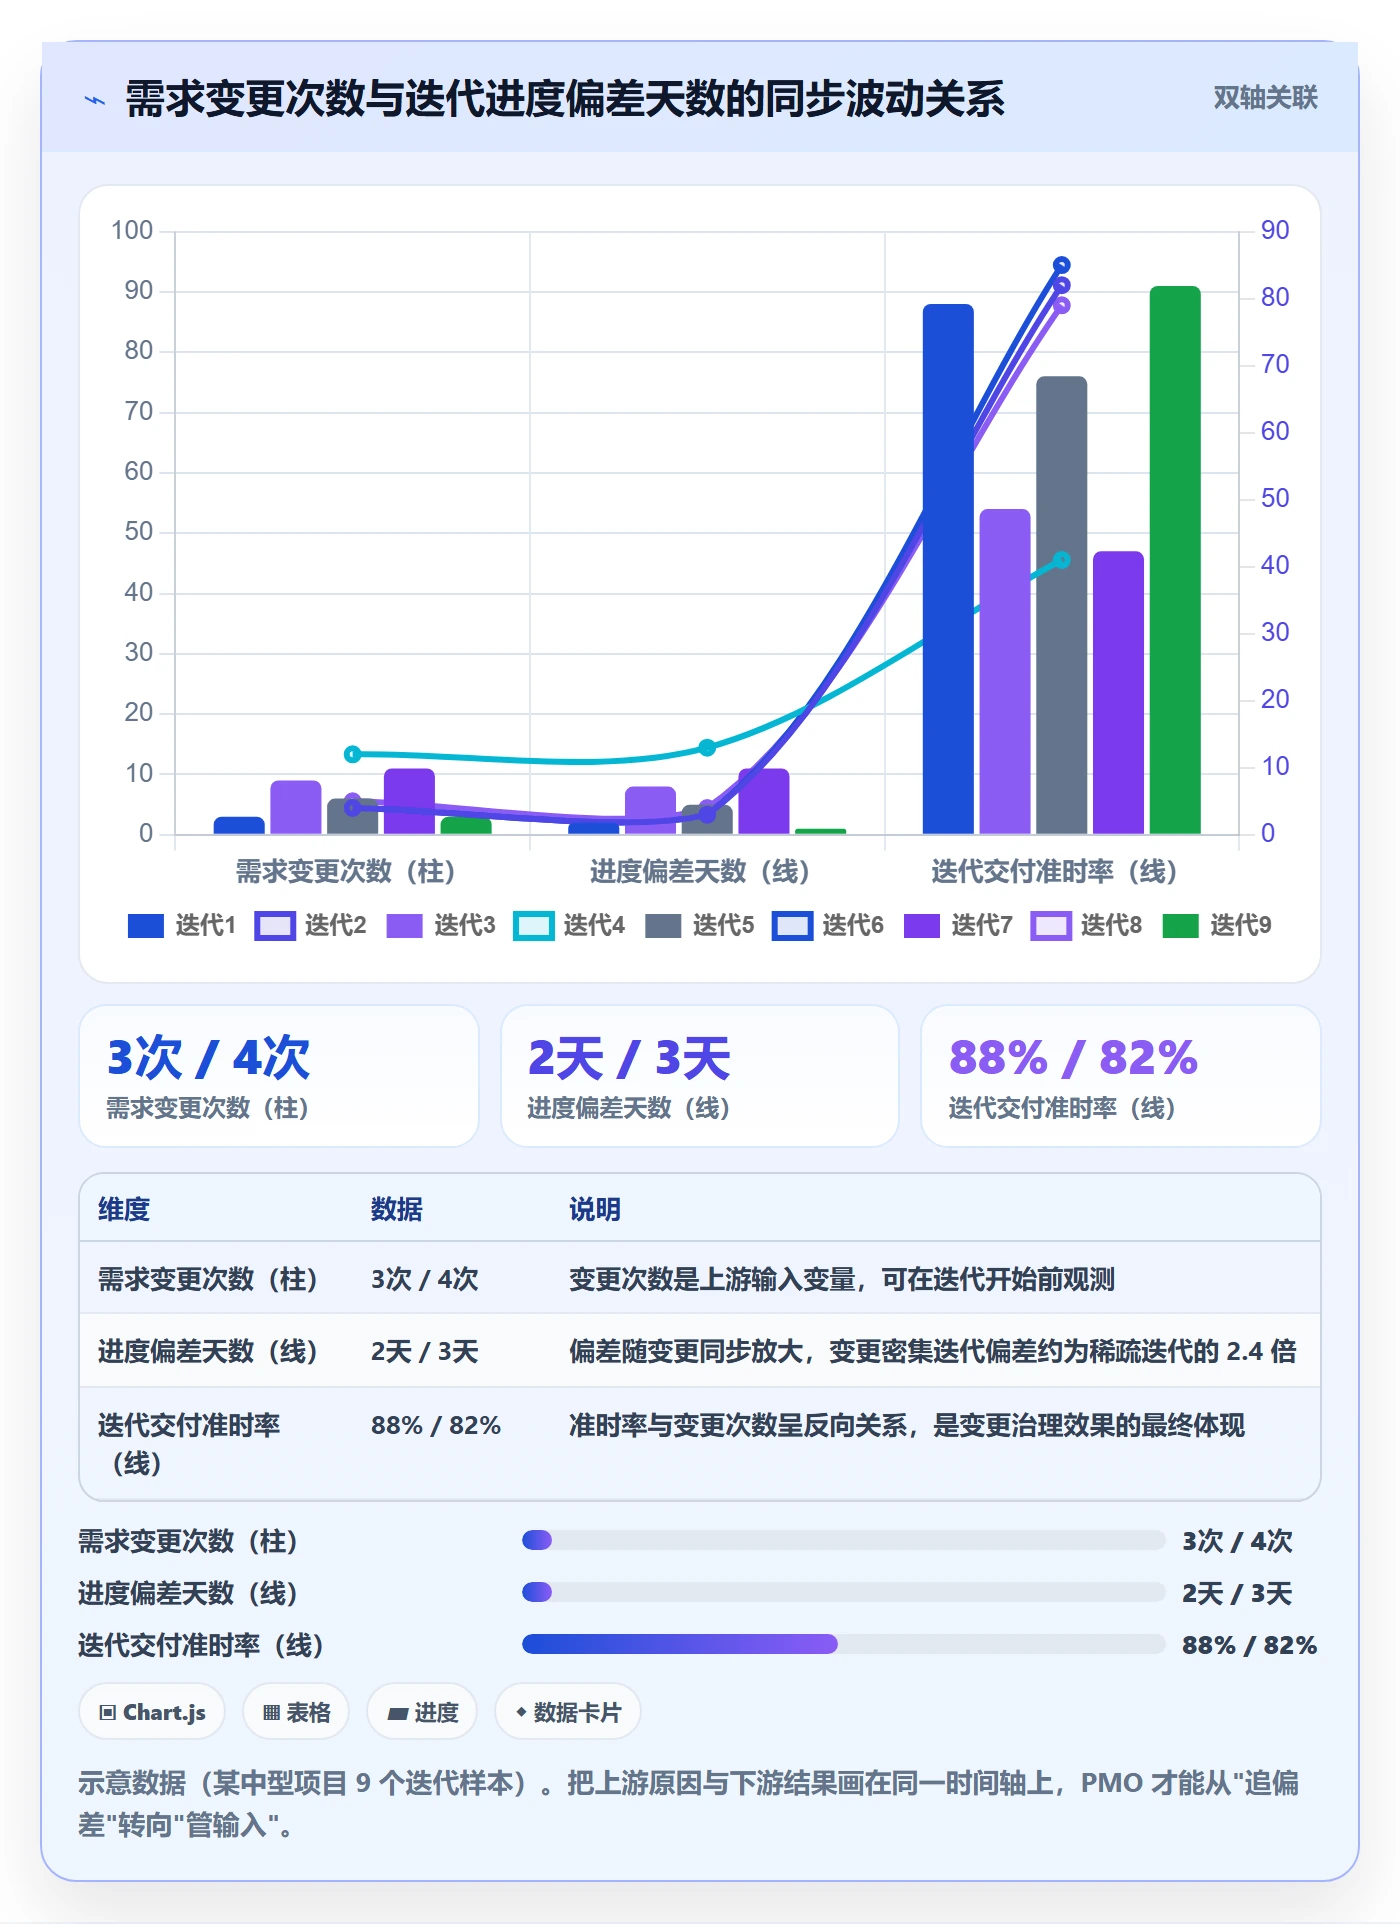Image resolution: width=1400 pixels, height=1924 pixels.
Task: Click 迭代交付准时率 progress bar
Action: point(843,1644)
